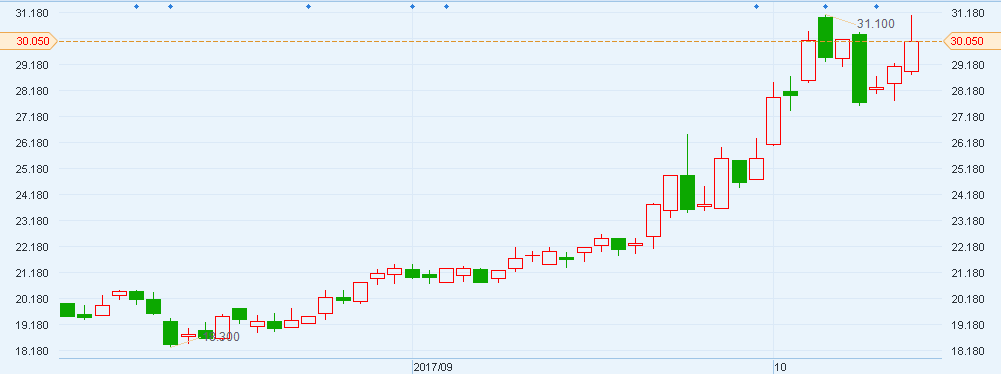Select the green candle bottoming at 18.300
Image resolution: width=1001 pixels, height=374 pixels.
point(170,333)
